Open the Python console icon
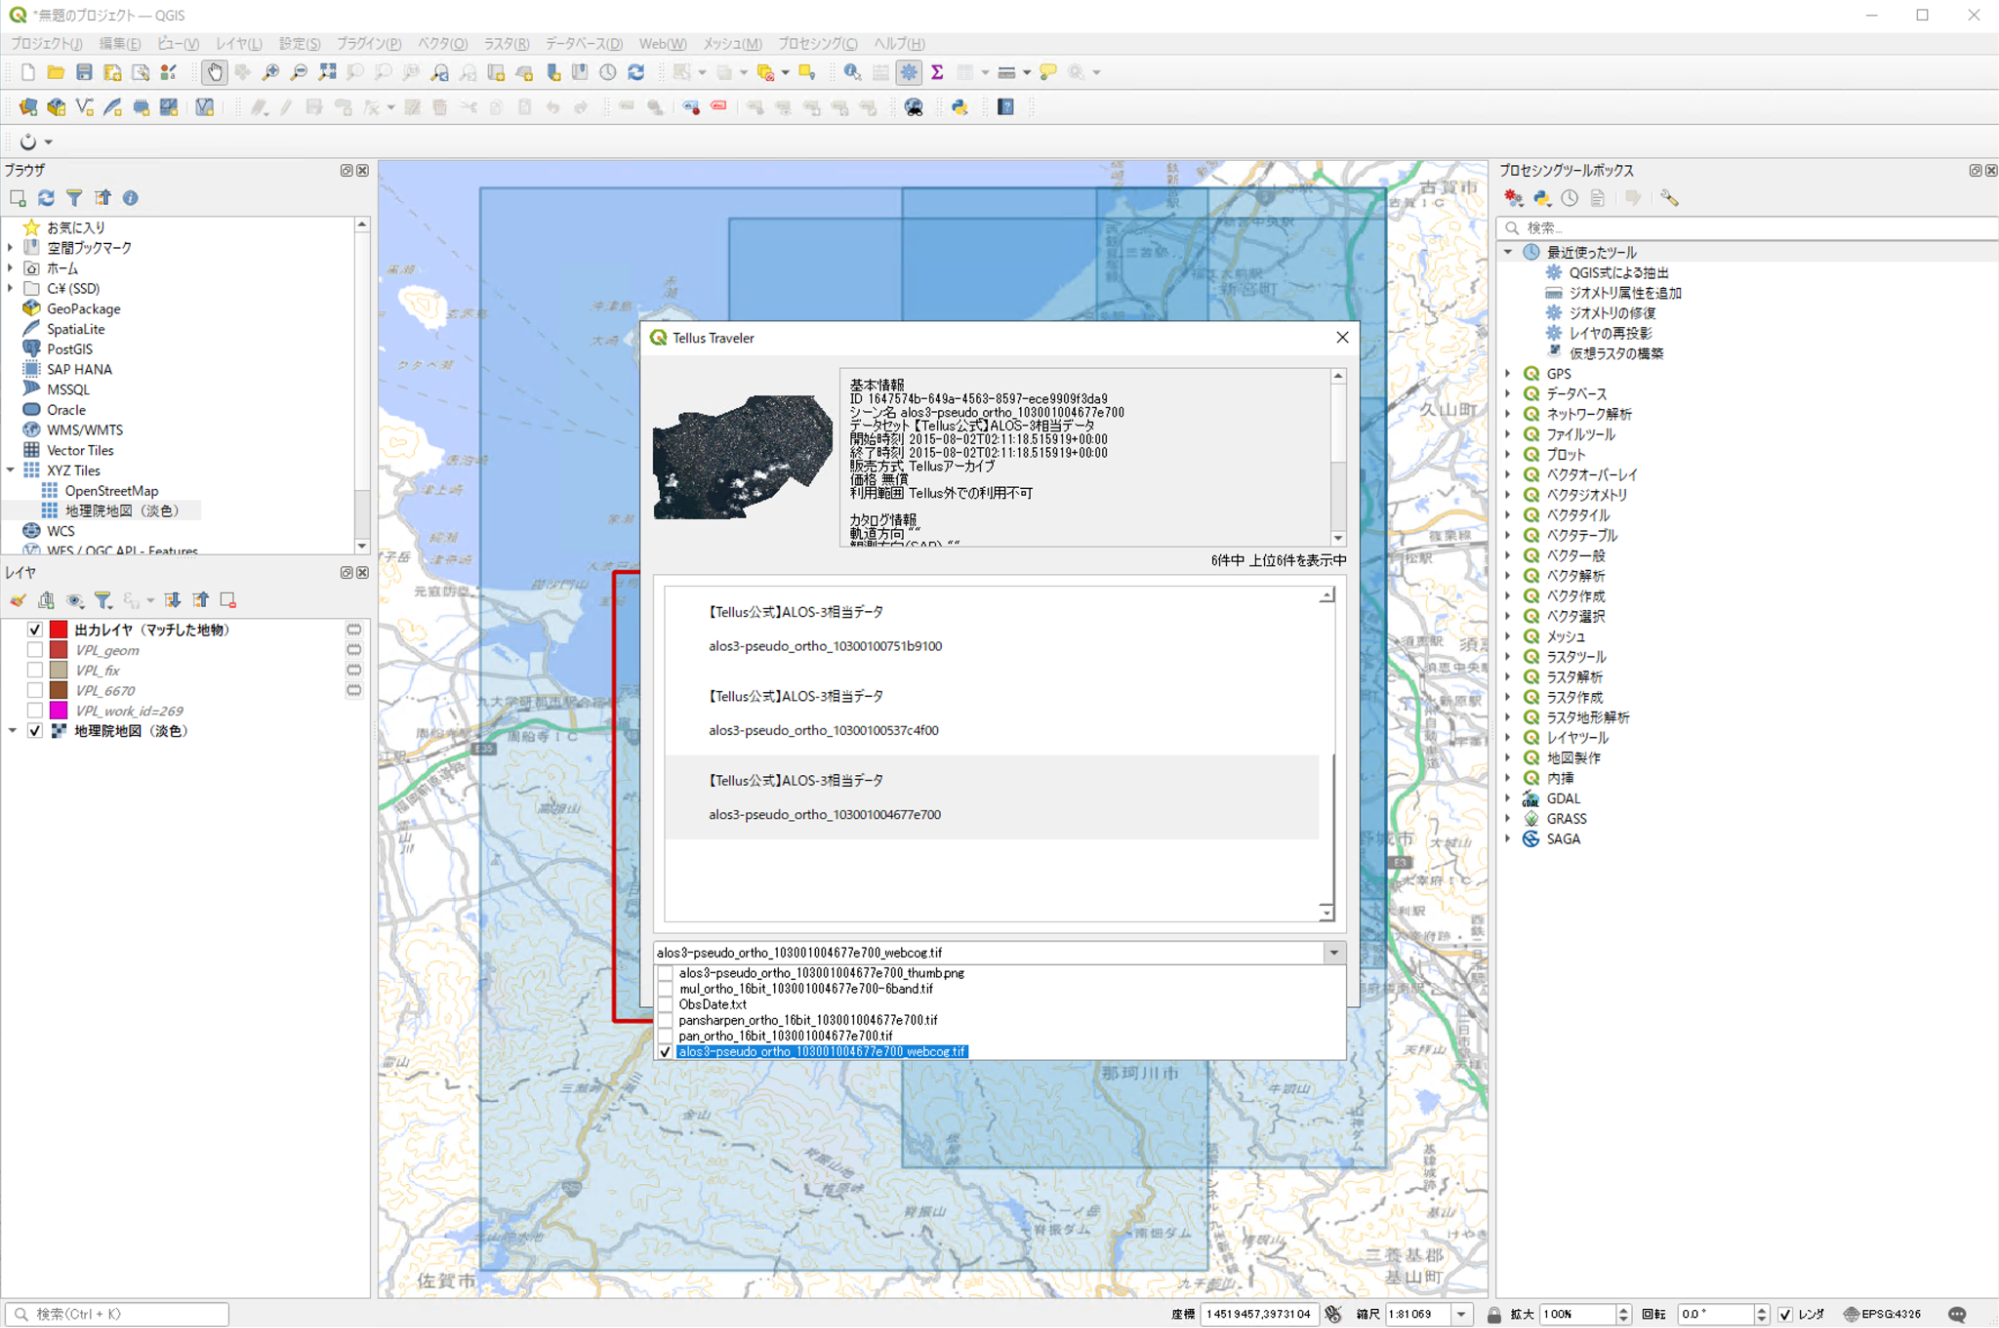The image size is (1999, 1328). coord(960,107)
